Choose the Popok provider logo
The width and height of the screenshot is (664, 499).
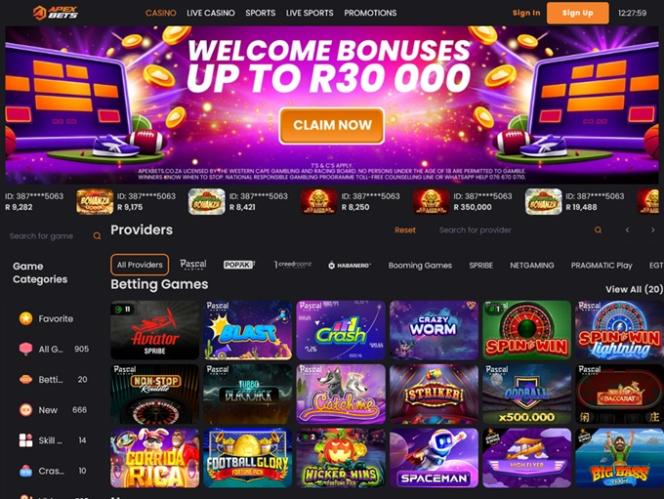click(x=239, y=265)
